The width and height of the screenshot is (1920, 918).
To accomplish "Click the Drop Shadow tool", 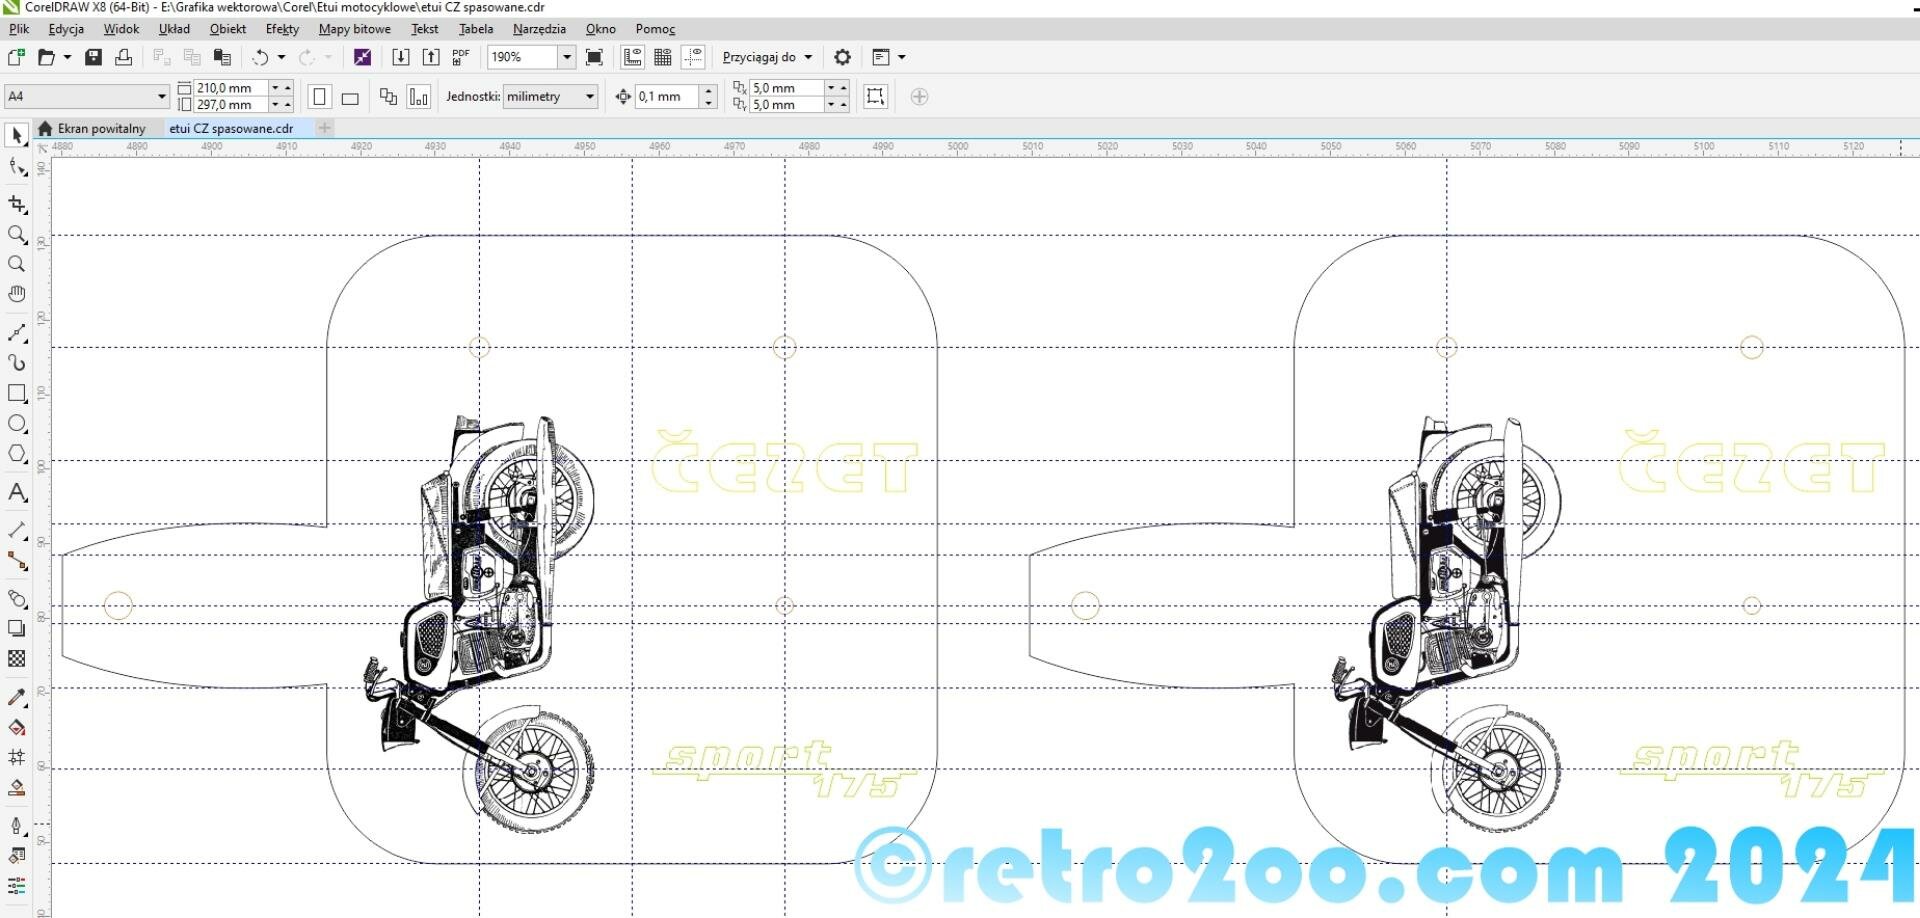I will tap(17, 629).
